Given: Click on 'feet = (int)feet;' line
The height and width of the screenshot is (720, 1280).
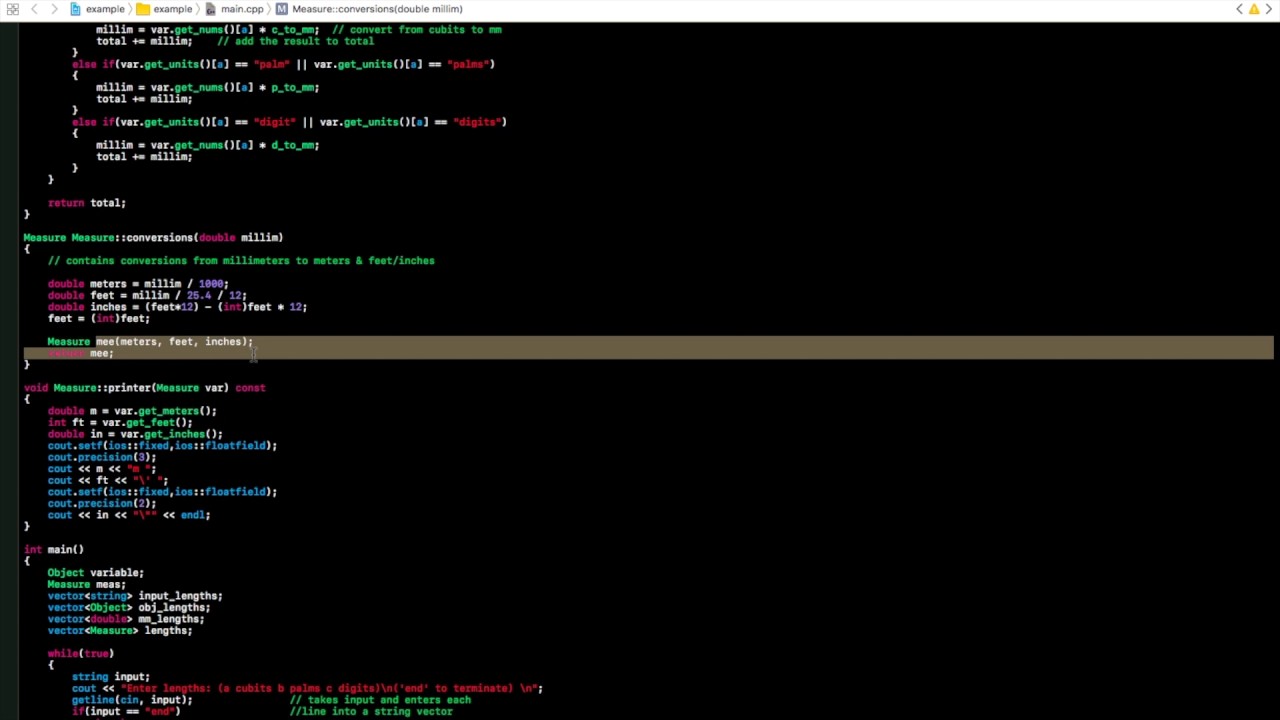Looking at the screenshot, I should [99, 319].
